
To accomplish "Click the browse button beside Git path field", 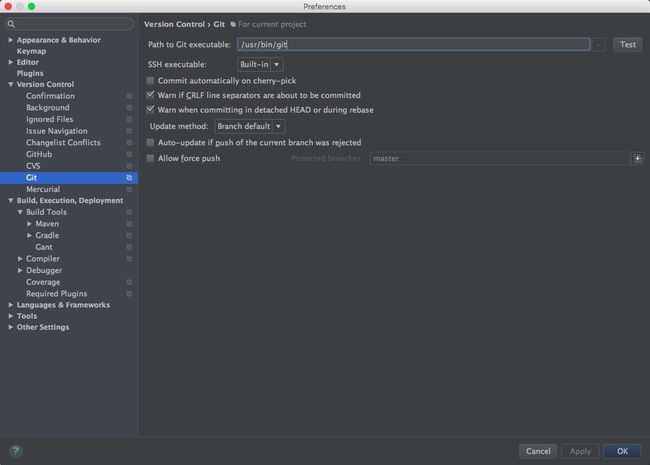I will click(599, 45).
